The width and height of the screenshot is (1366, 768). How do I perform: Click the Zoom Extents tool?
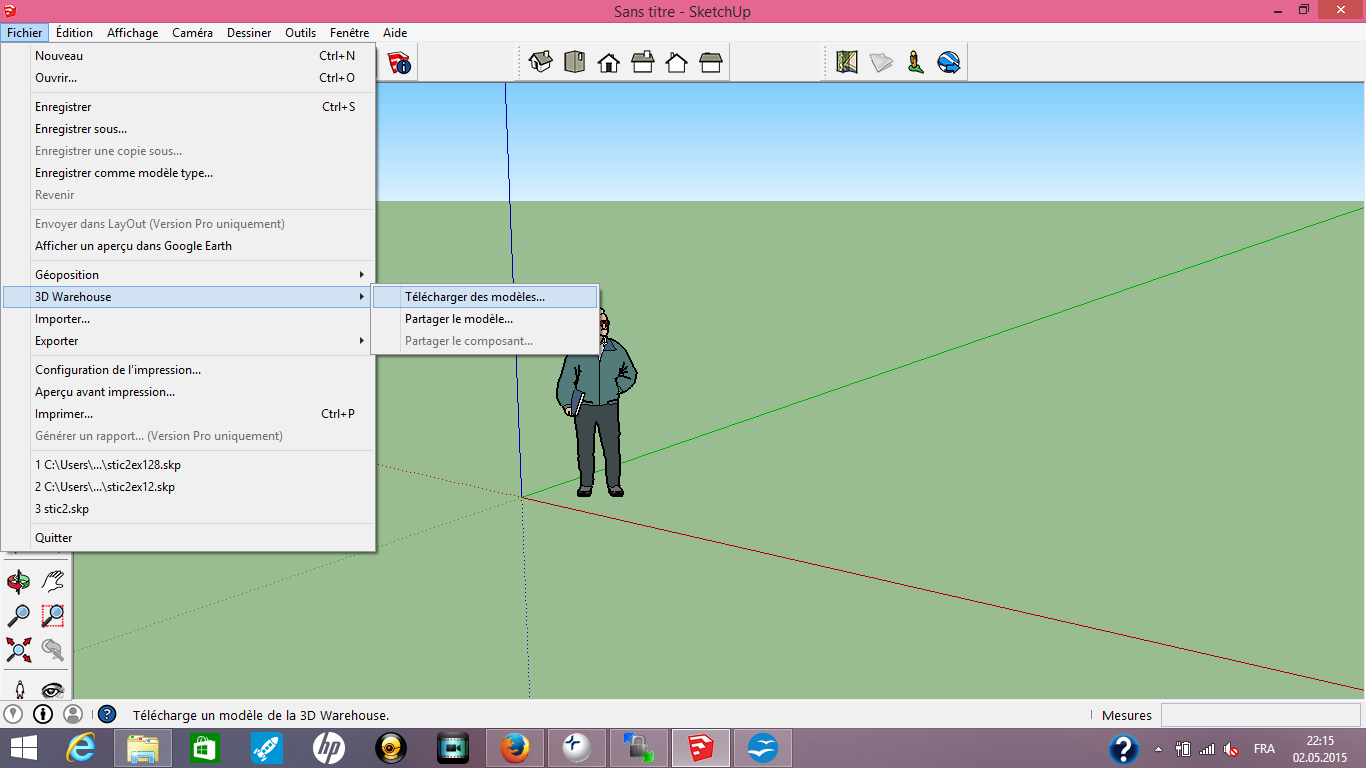[19, 649]
